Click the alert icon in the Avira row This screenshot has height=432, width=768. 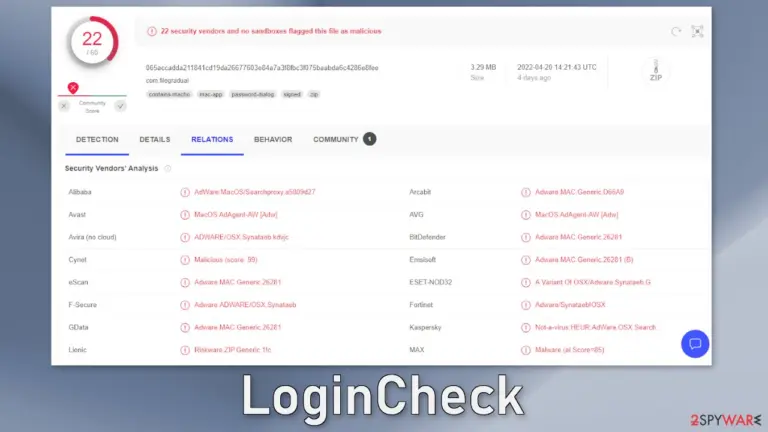point(185,238)
